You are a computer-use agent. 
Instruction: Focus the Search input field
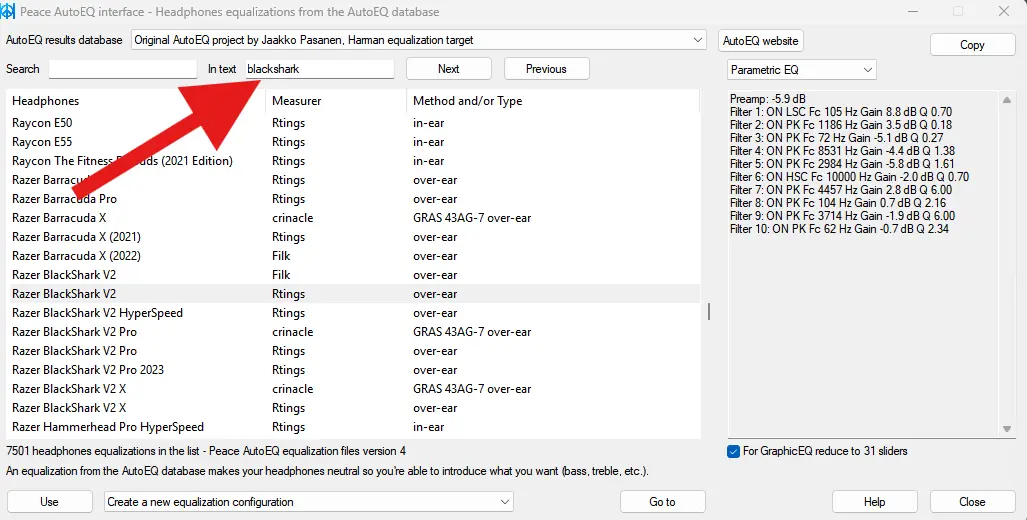[x=122, y=69]
